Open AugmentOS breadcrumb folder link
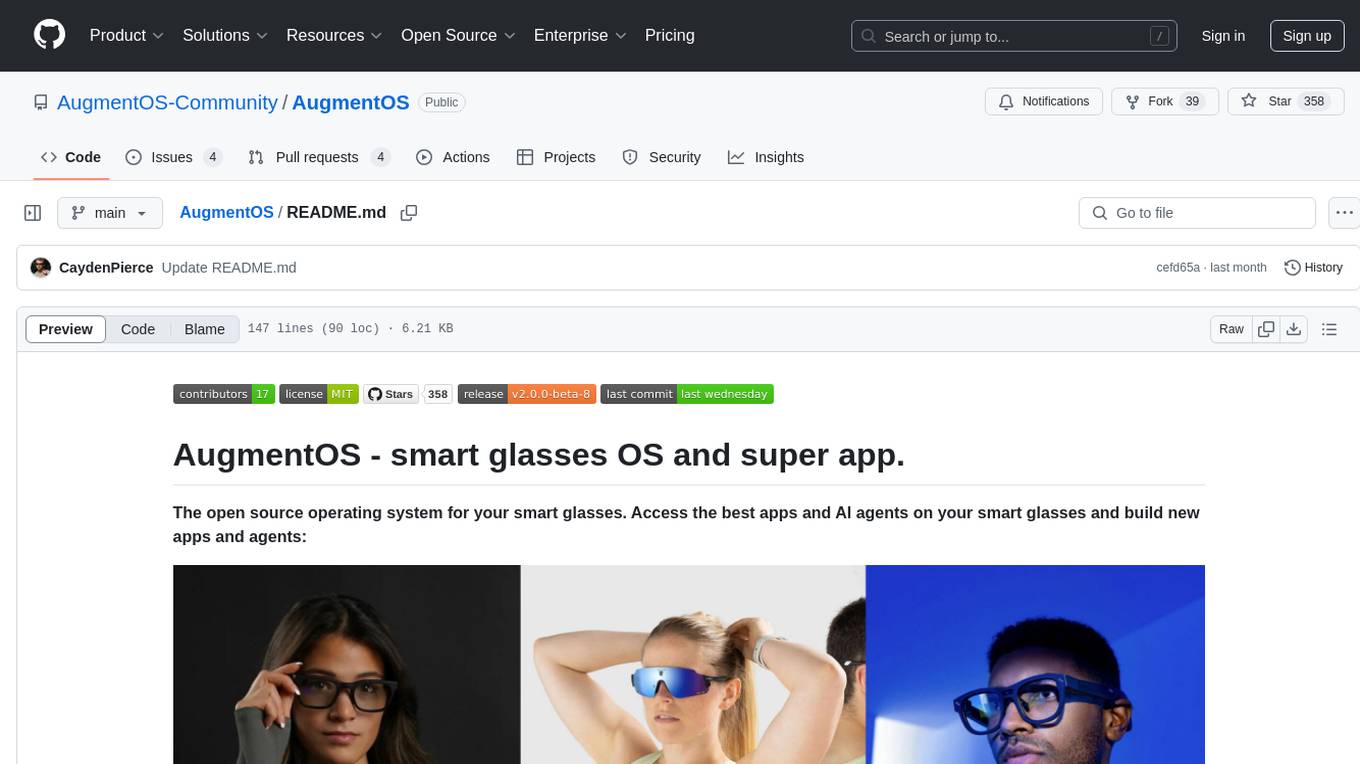 click(x=227, y=212)
